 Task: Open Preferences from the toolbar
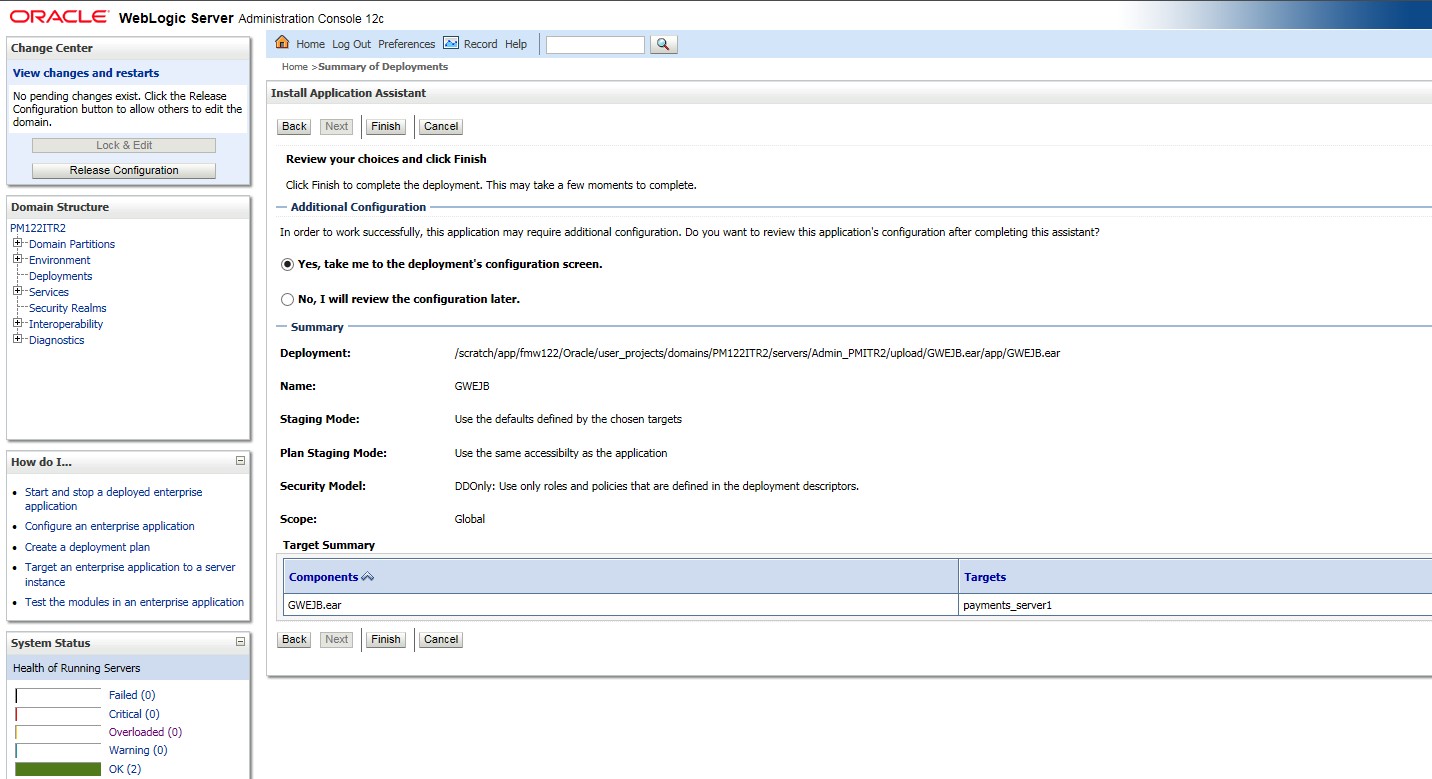click(x=406, y=44)
